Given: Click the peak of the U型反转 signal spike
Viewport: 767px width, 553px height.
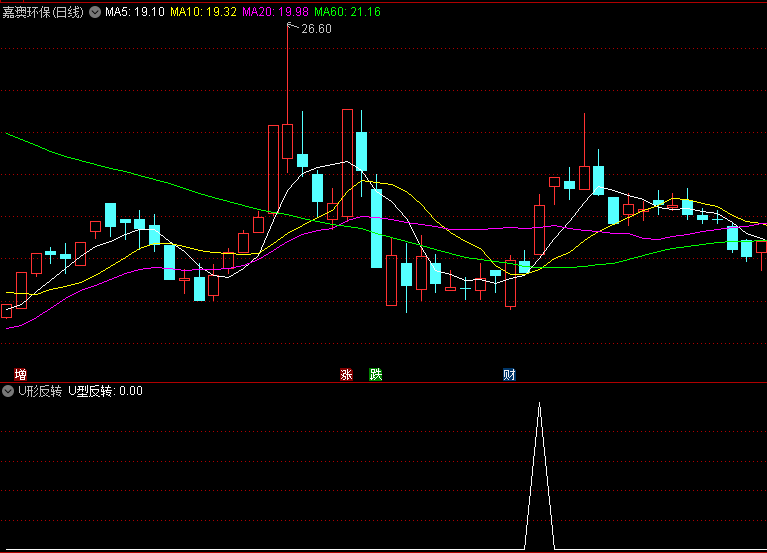Looking at the screenshot, I should [x=540, y=403].
